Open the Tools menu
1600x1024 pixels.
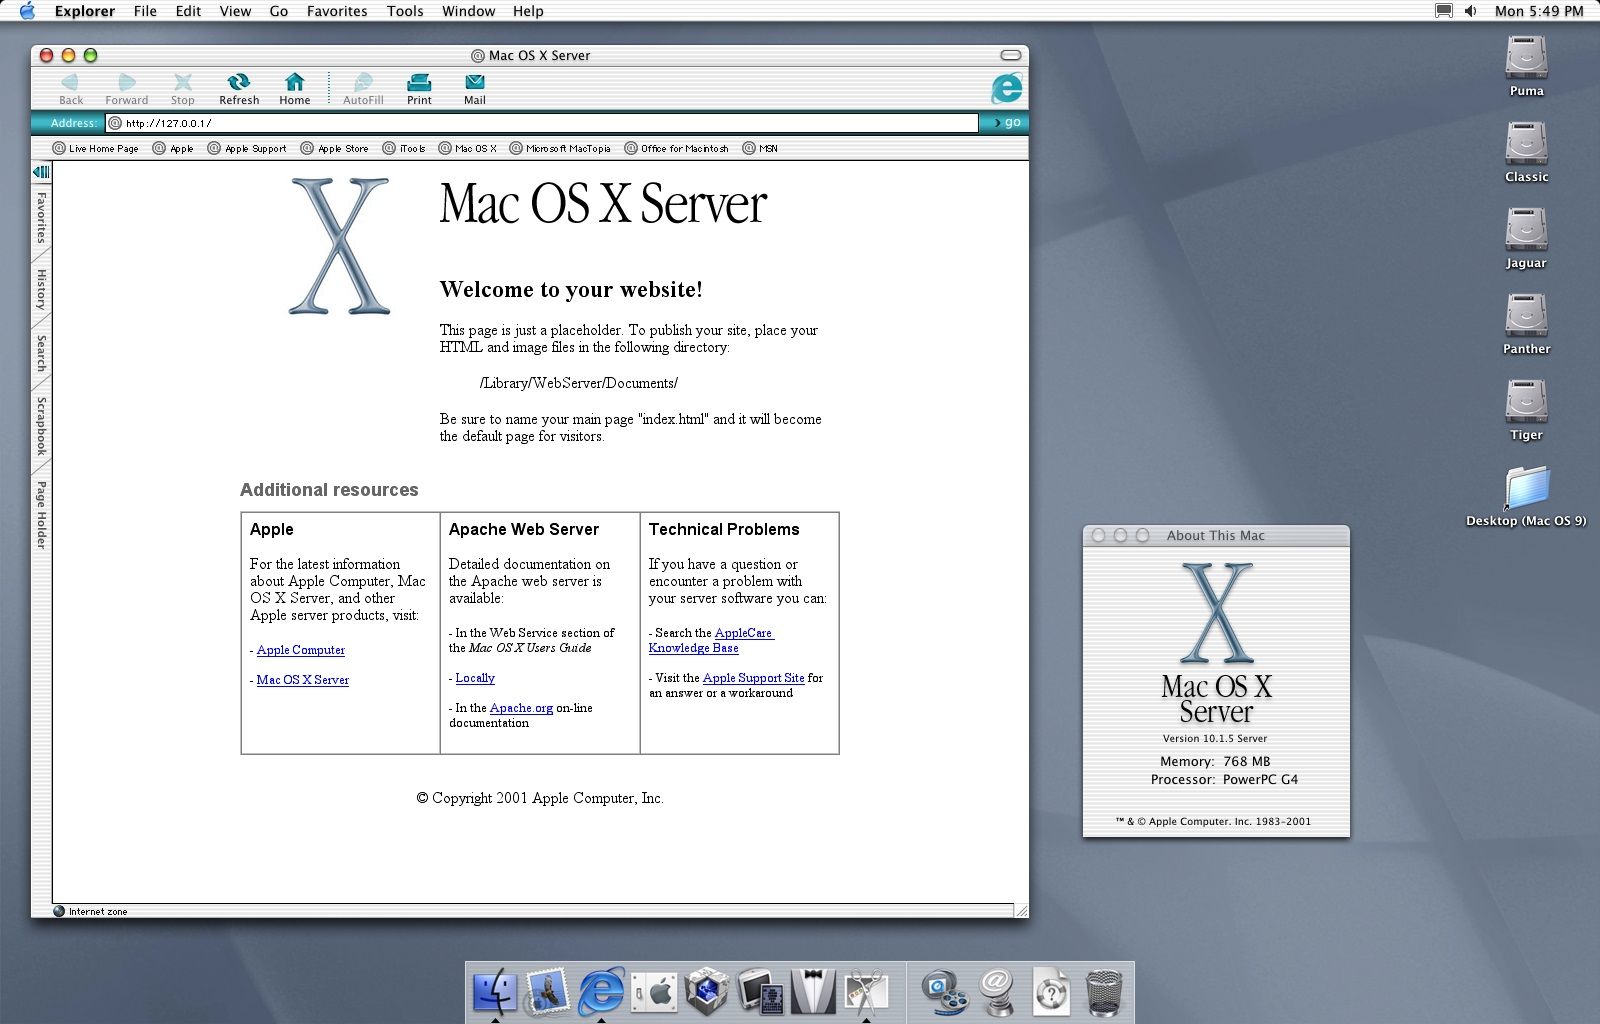click(x=405, y=11)
